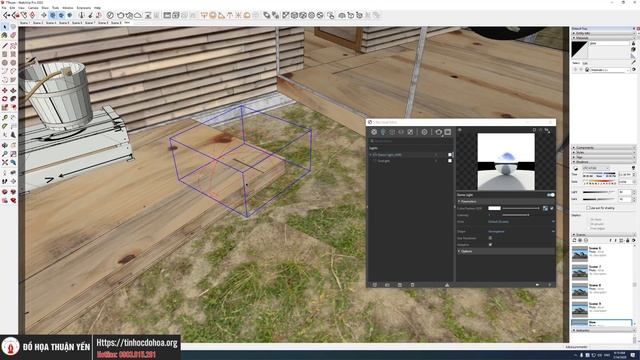The image size is (640, 360).
Task: Adjust Shadows Light slider
Action: coord(599,192)
